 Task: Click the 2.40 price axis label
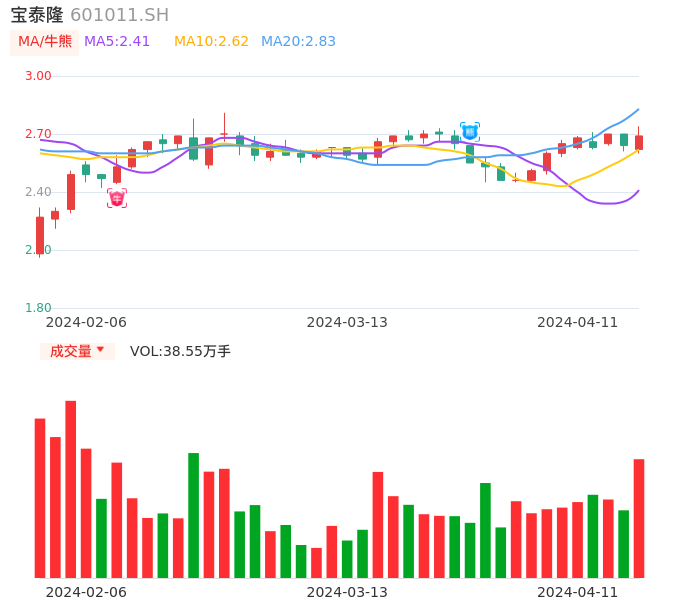click(38, 192)
